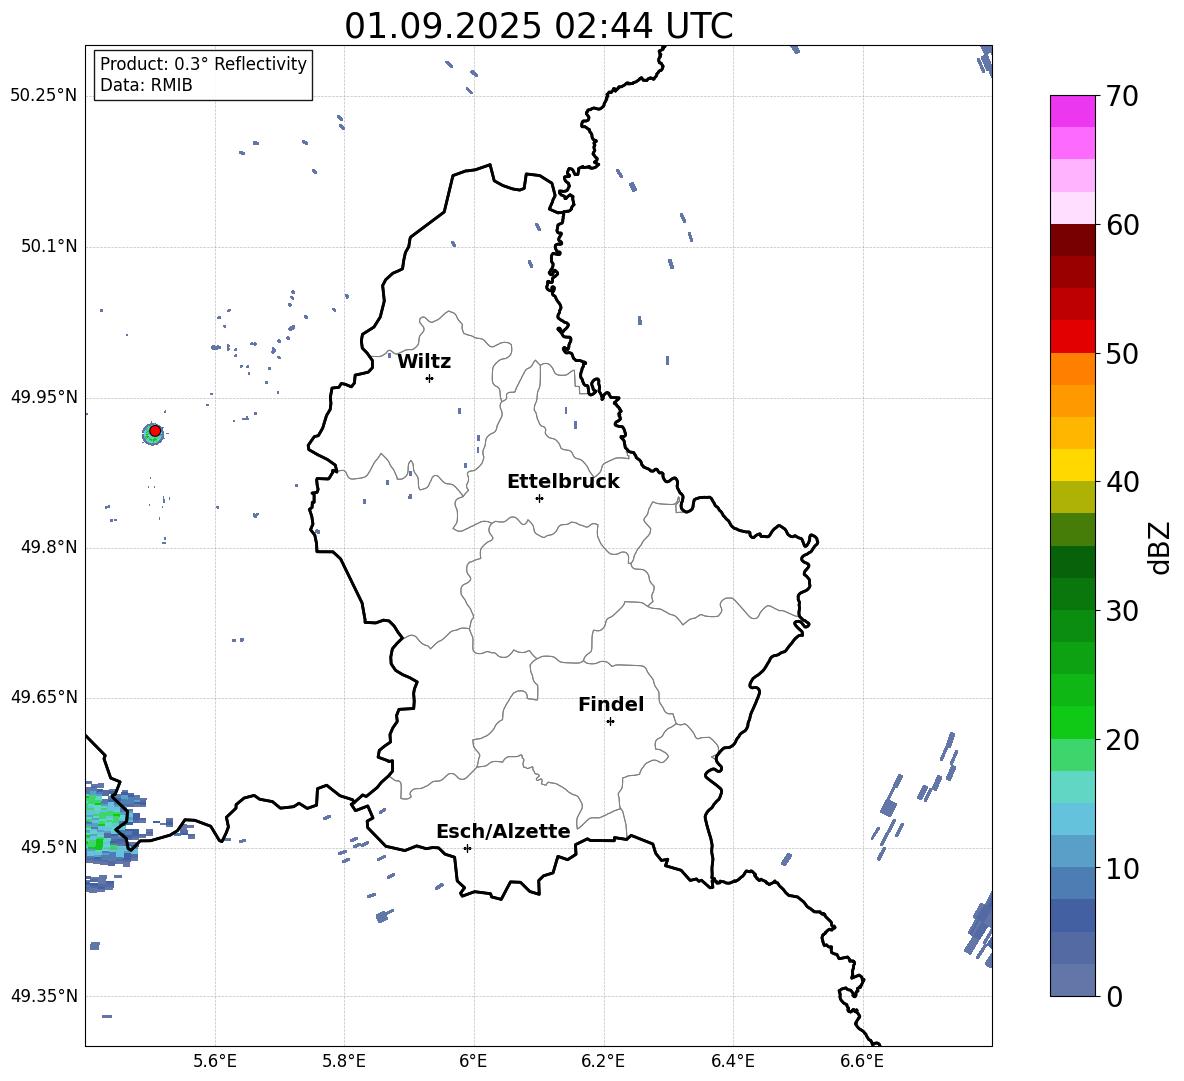Image resolution: width=1184 pixels, height=1081 pixels.
Task: Click the 0 colorbar tick label
Action: click(1114, 996)
